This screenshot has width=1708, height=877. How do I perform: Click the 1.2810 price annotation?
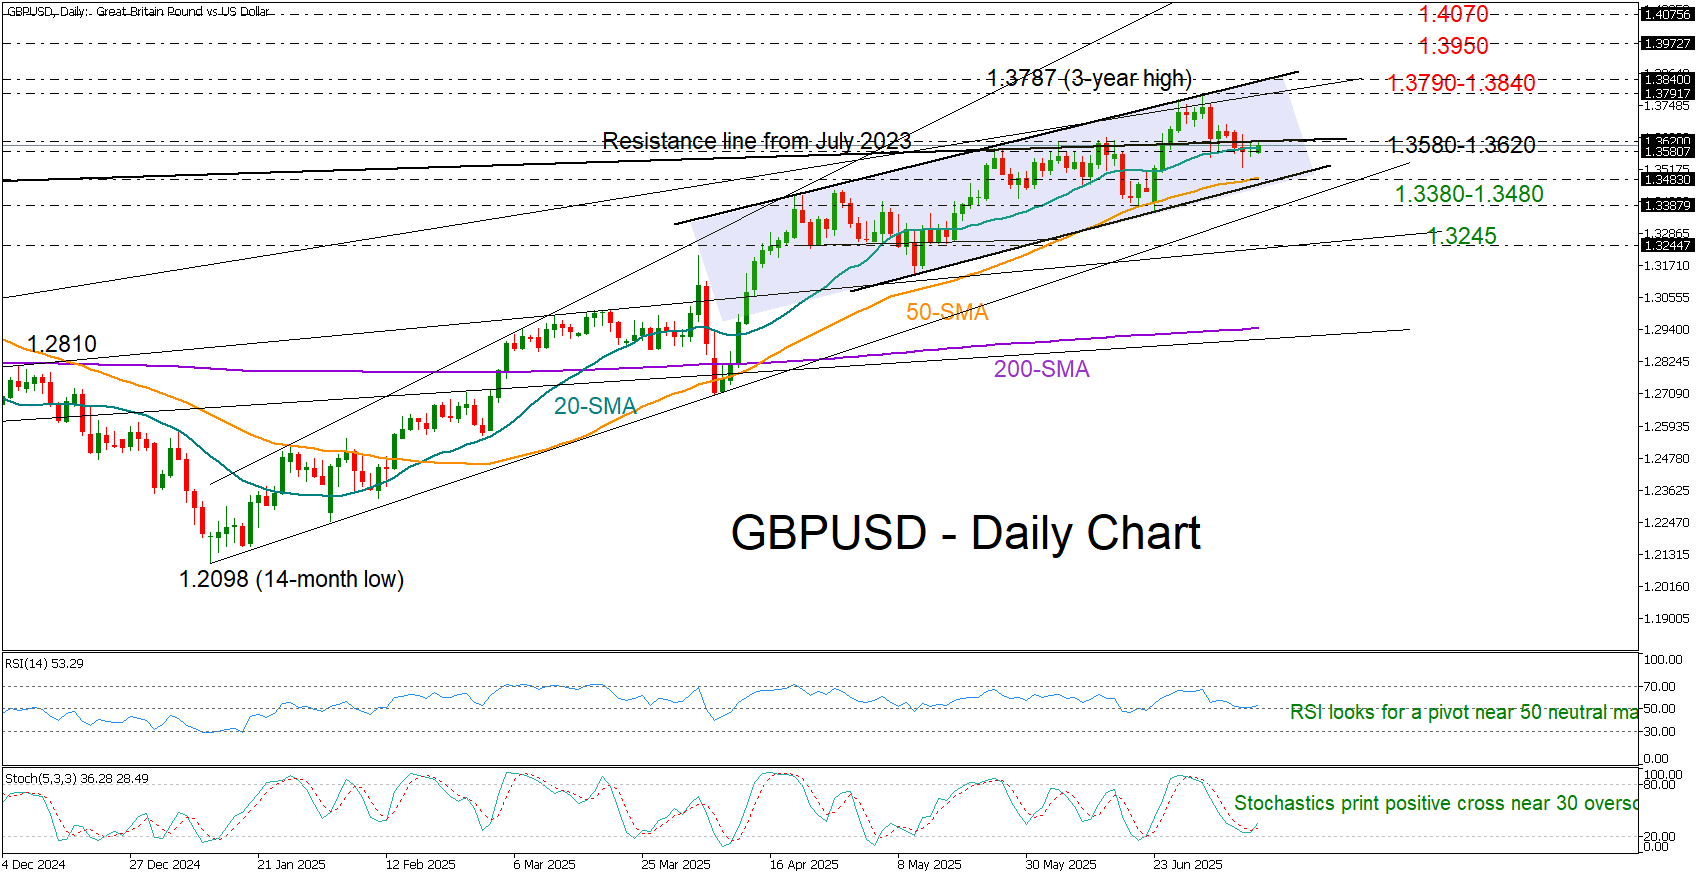point(62,344)
